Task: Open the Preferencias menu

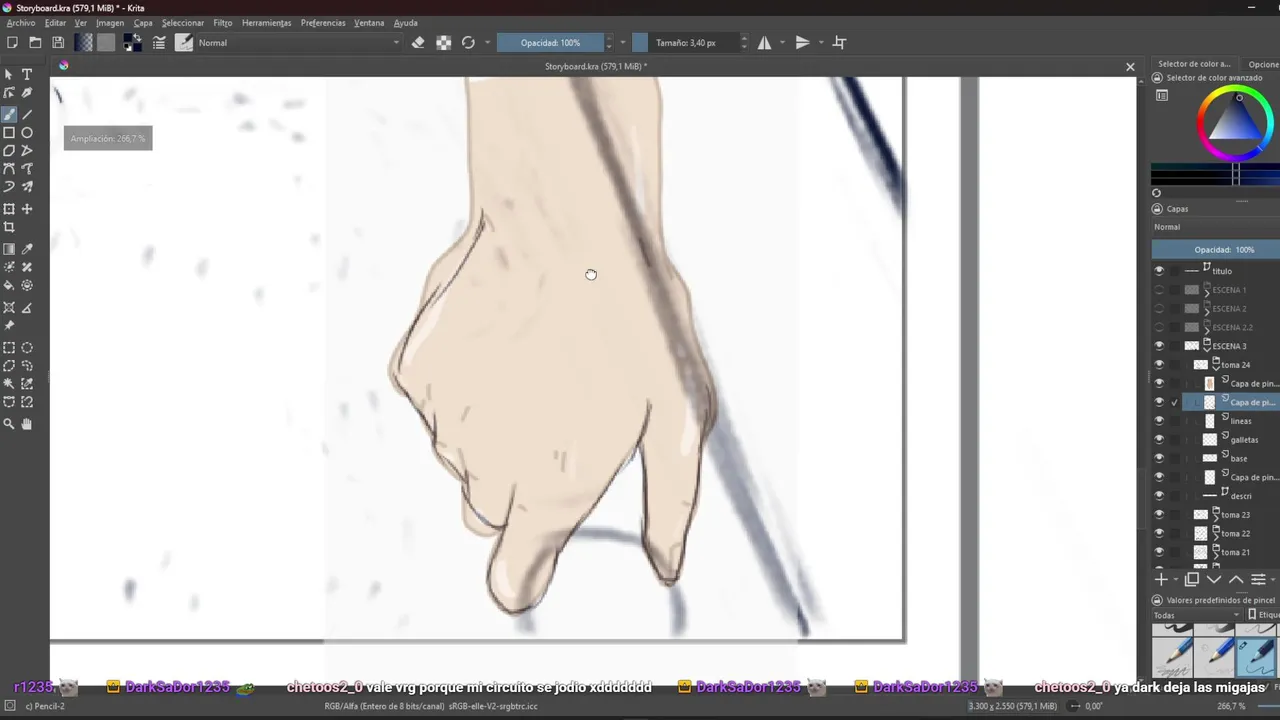Action: (x=323, y=23)
